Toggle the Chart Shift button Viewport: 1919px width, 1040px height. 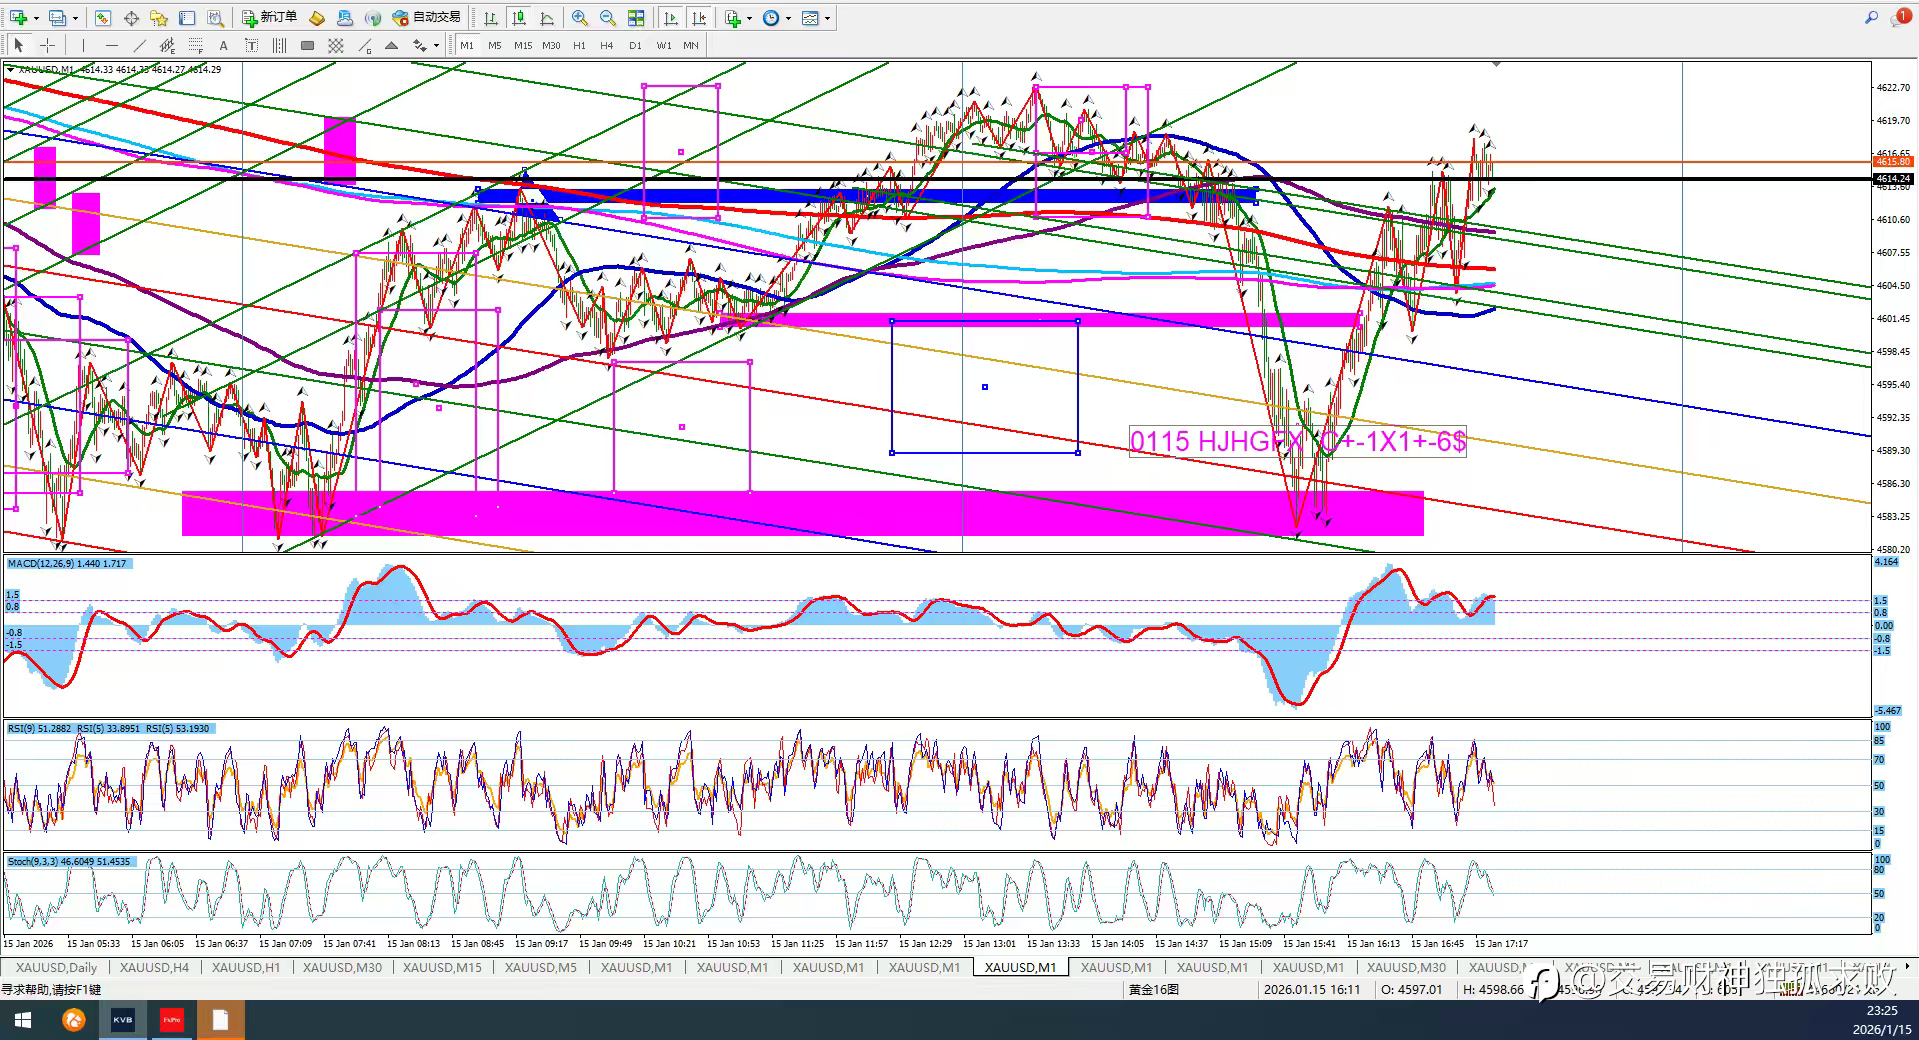[699, 18]
